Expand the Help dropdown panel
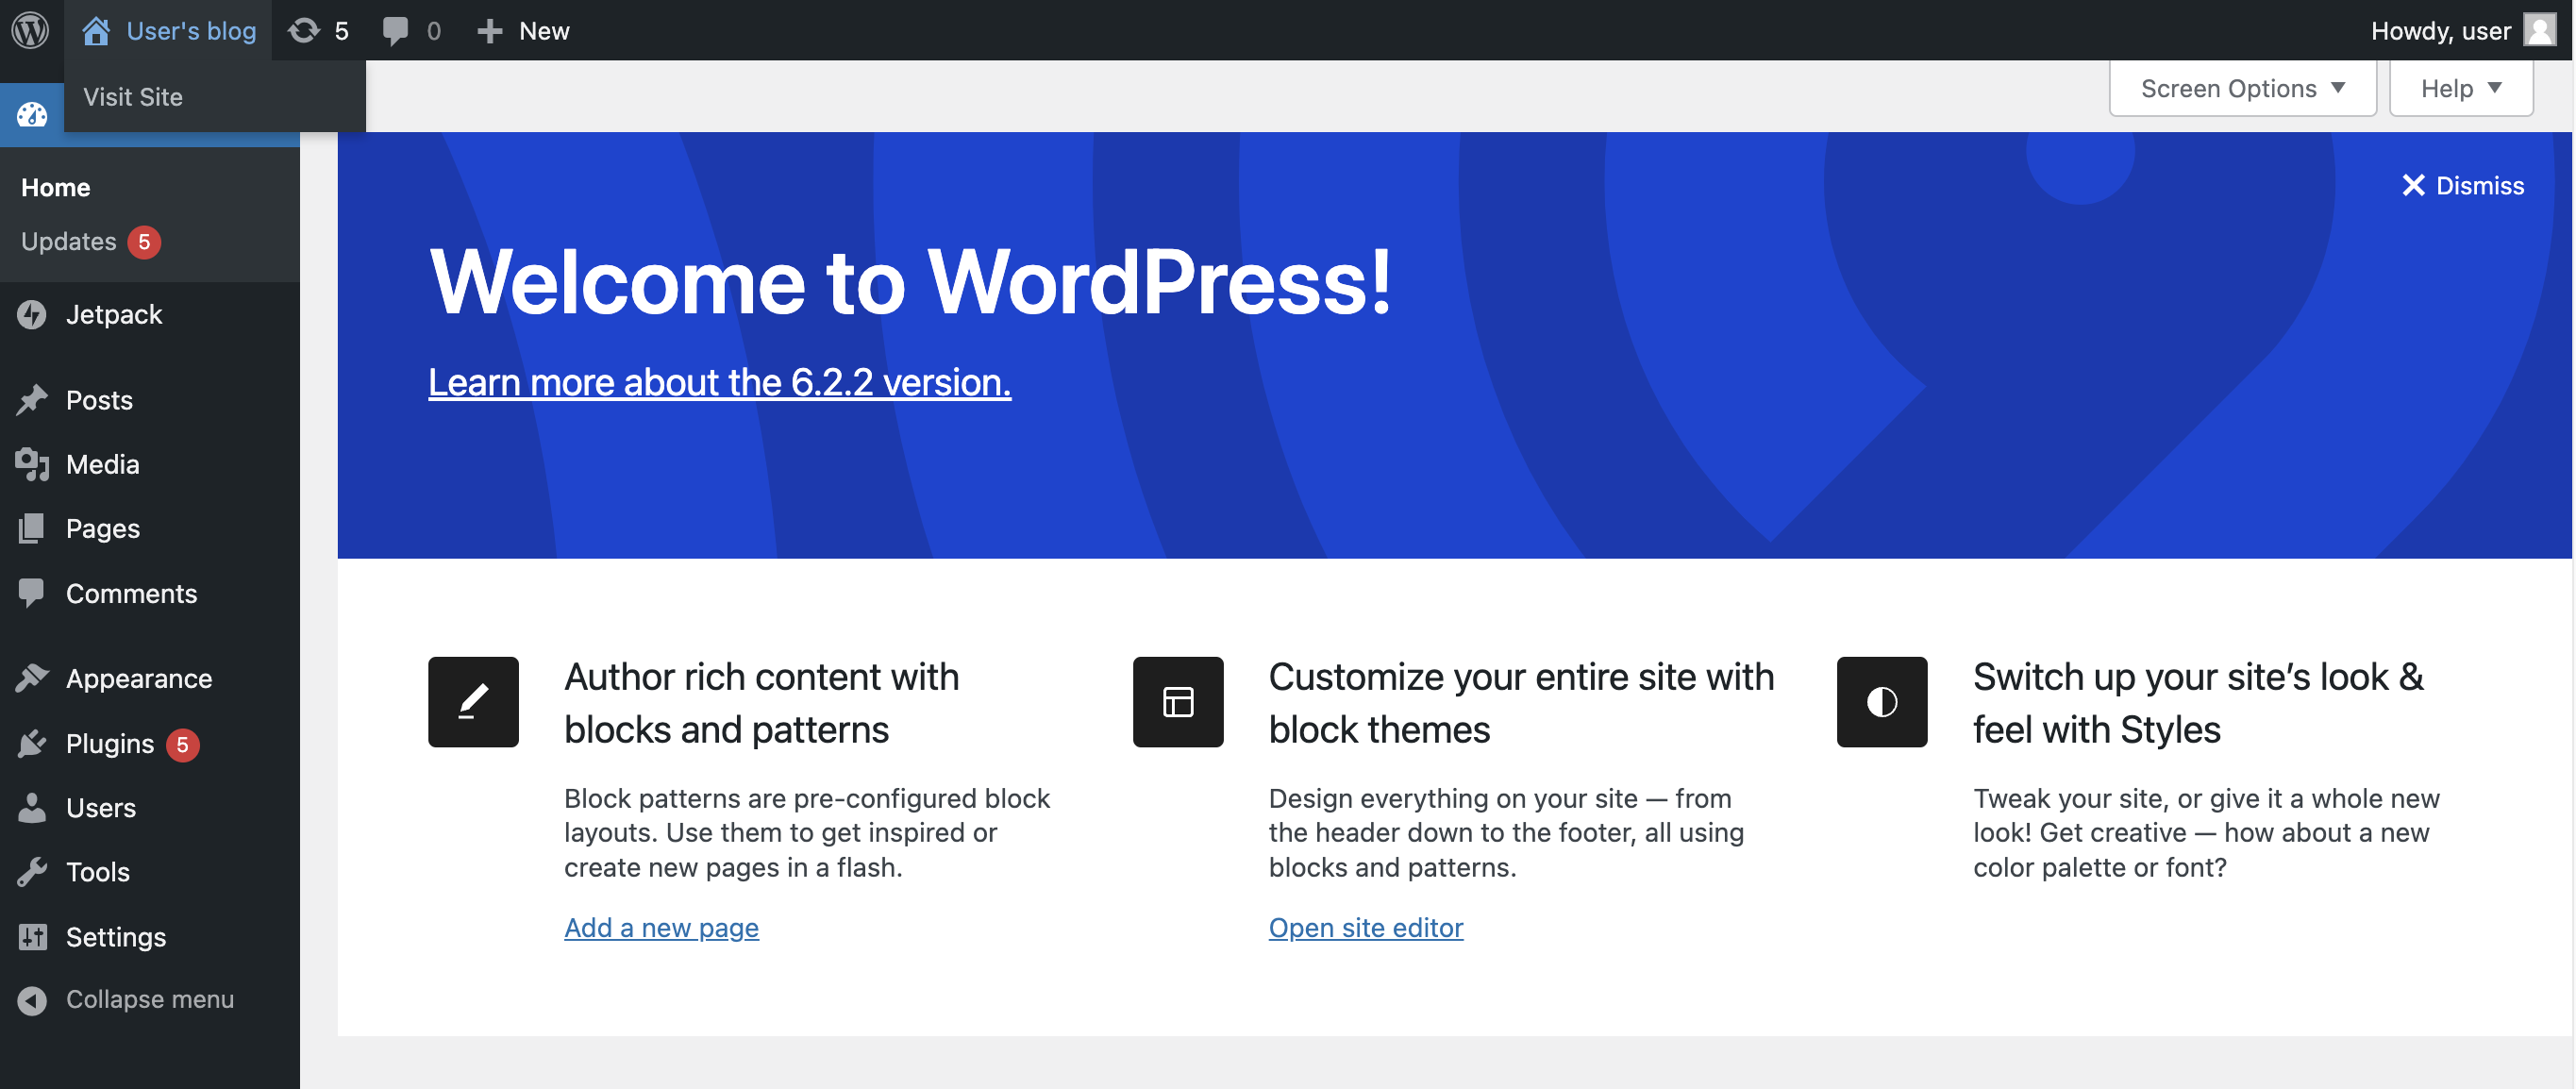2576x1089 pixels. point(2460,89)
